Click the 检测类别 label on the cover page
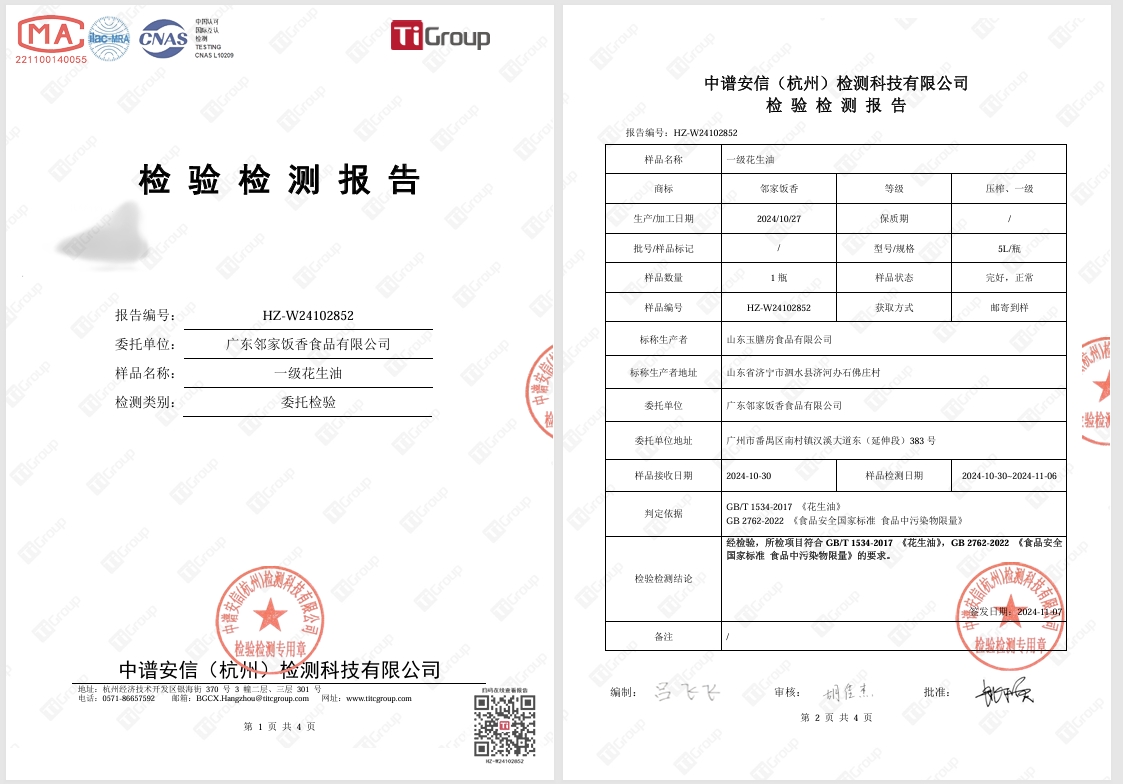The height and width of the screenshot is (784, 1123). (145, 402)
